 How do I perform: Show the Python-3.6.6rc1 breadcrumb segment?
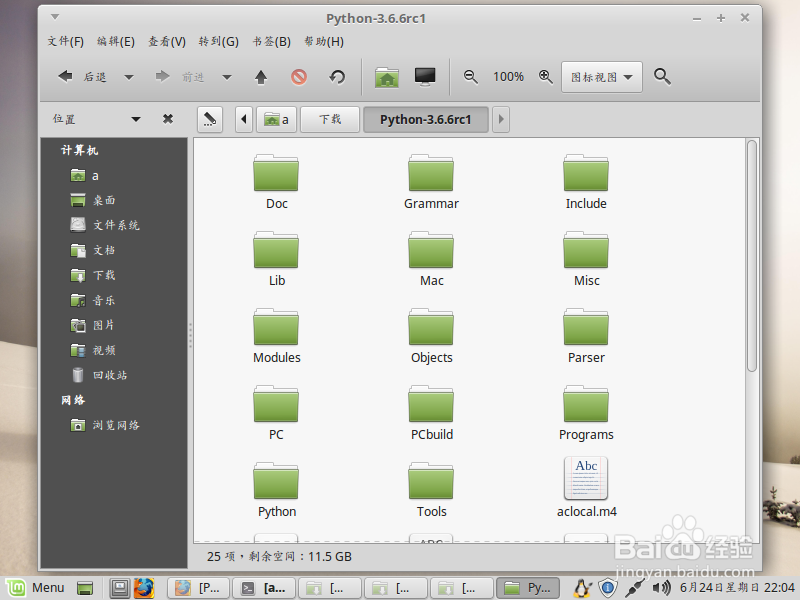pos(426,119)
